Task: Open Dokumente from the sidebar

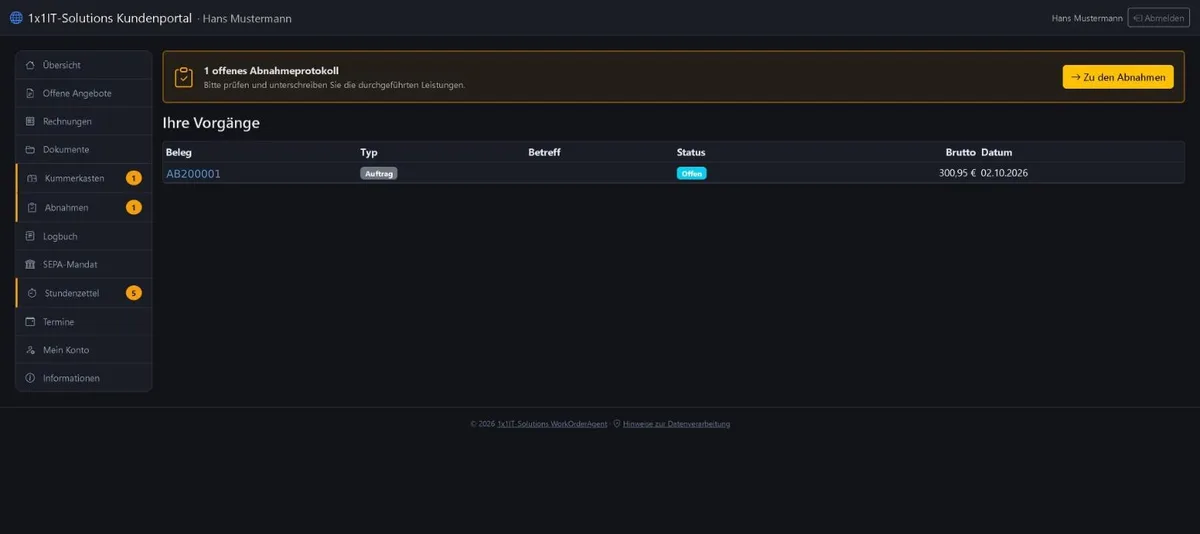Action: pyautogui.click(x=84, y=149)
